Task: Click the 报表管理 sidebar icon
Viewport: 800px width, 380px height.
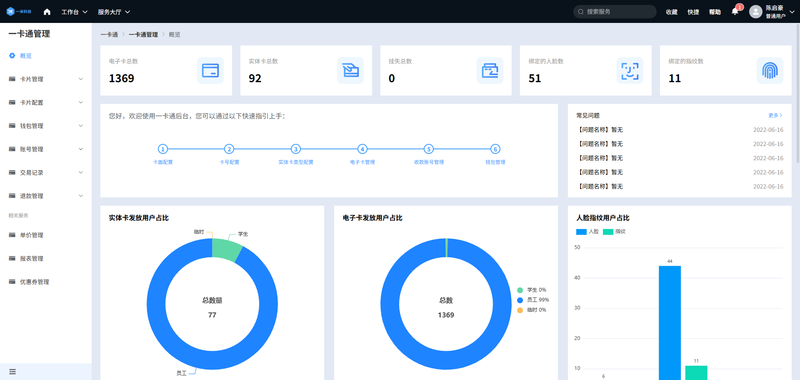Action: pyautogui.click(x=12, y=259)
